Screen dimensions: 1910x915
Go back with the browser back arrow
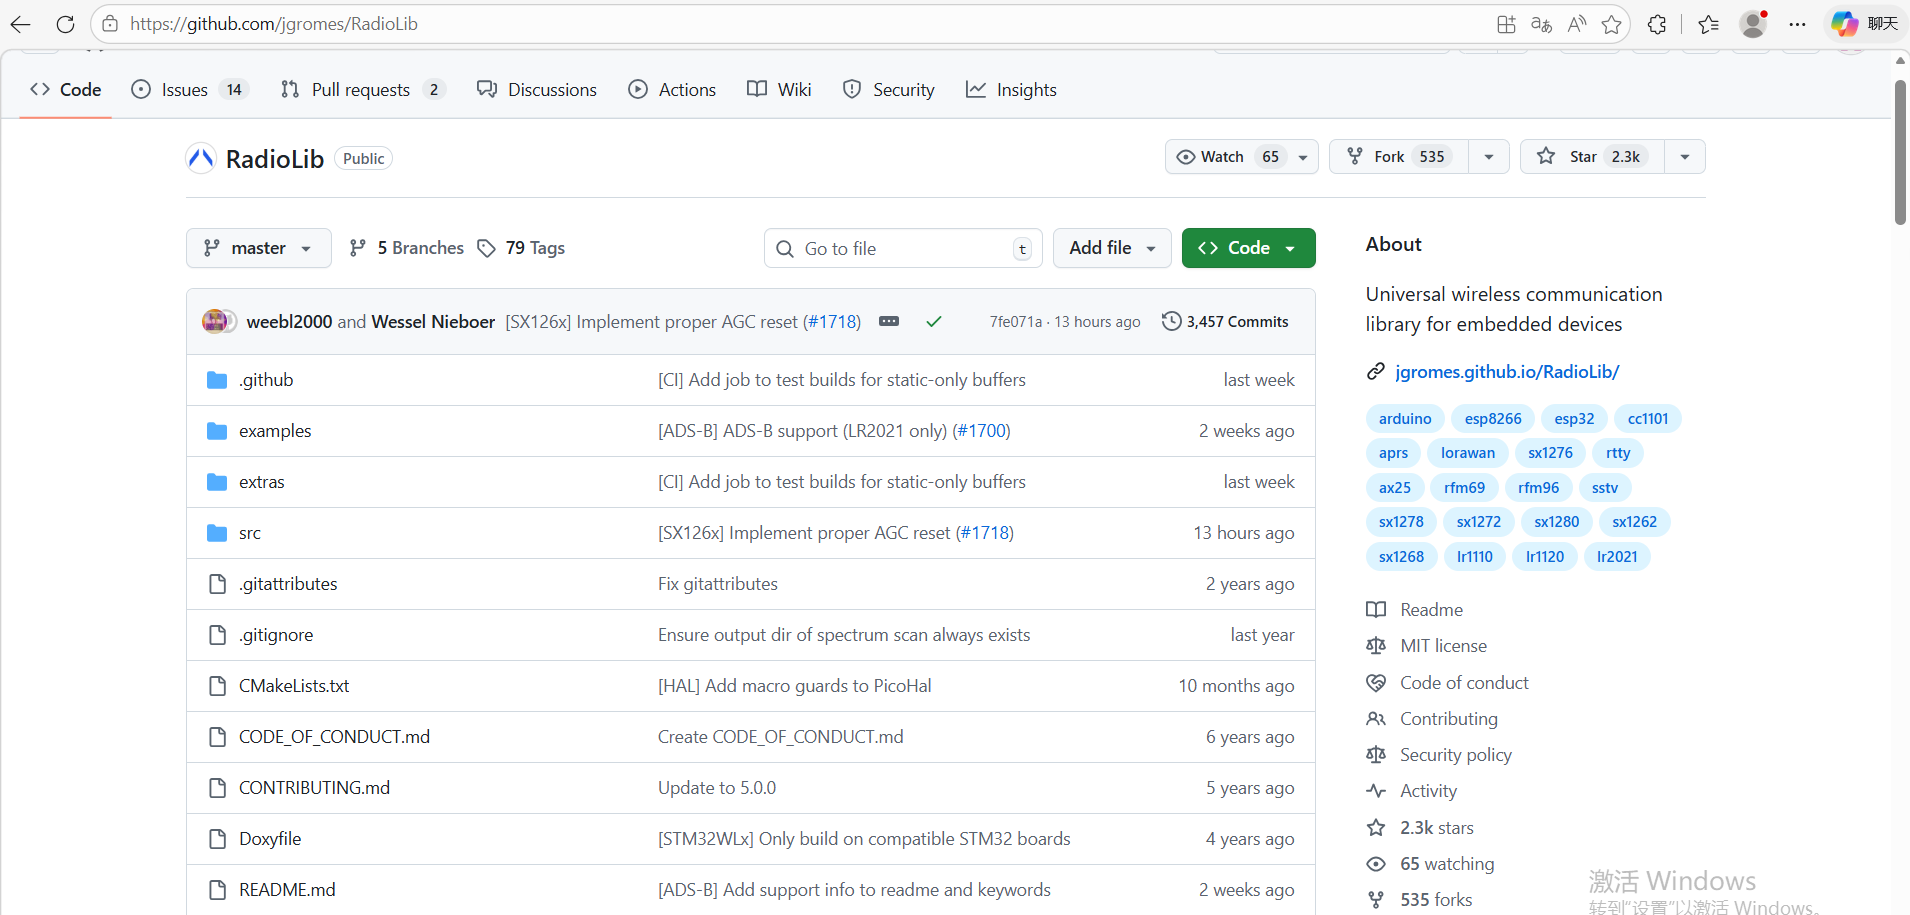point(21,24)
